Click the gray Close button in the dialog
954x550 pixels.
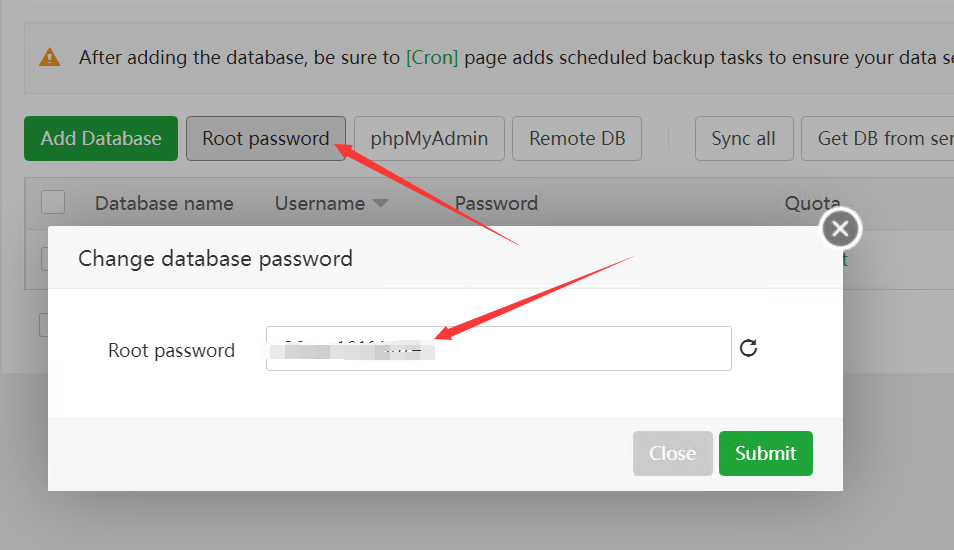(x=672, y=453)
